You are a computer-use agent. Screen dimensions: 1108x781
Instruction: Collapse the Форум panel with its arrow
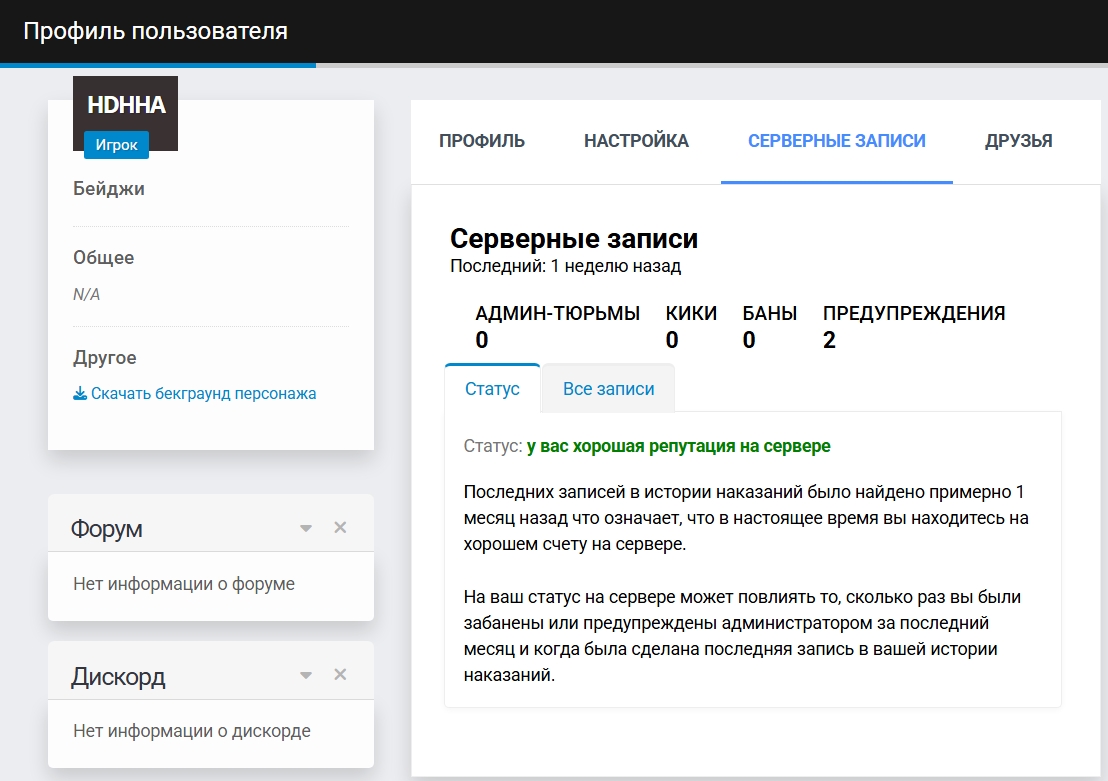(306, 528)
